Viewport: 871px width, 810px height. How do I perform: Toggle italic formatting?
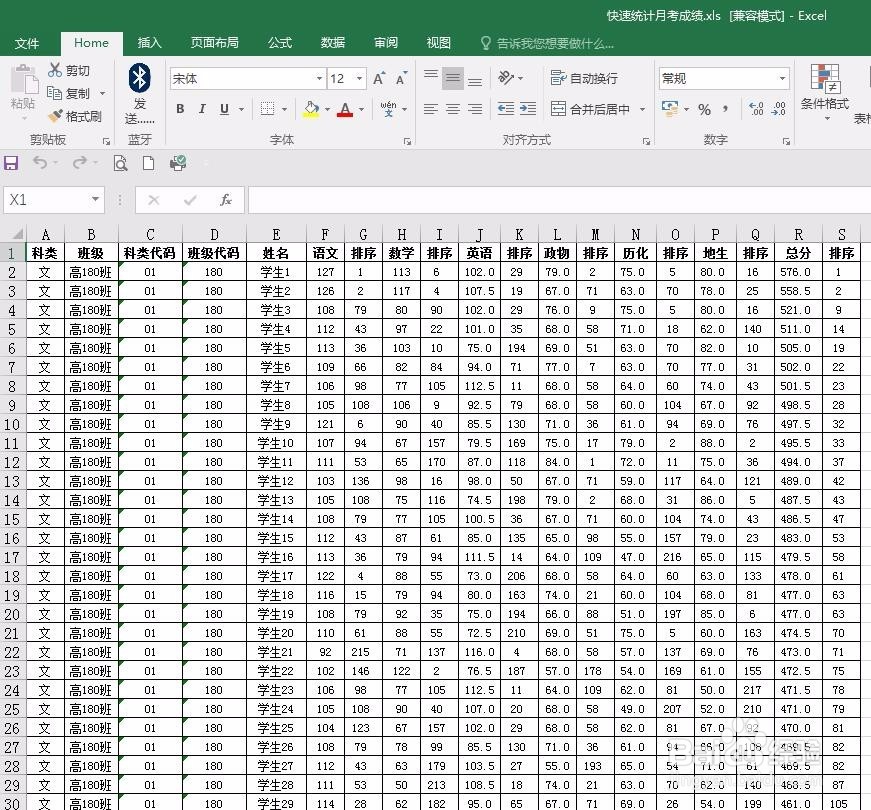pyautogui.click(x=202, y=109)
